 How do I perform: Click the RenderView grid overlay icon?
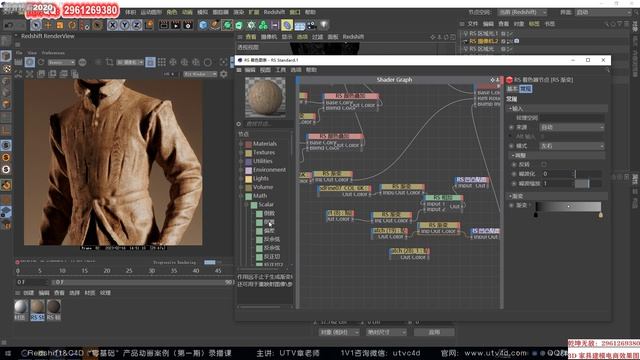point(162,62)
